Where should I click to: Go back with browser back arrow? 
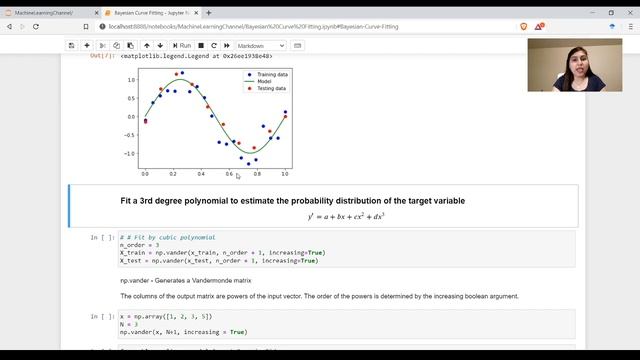(x=9, y=27)
